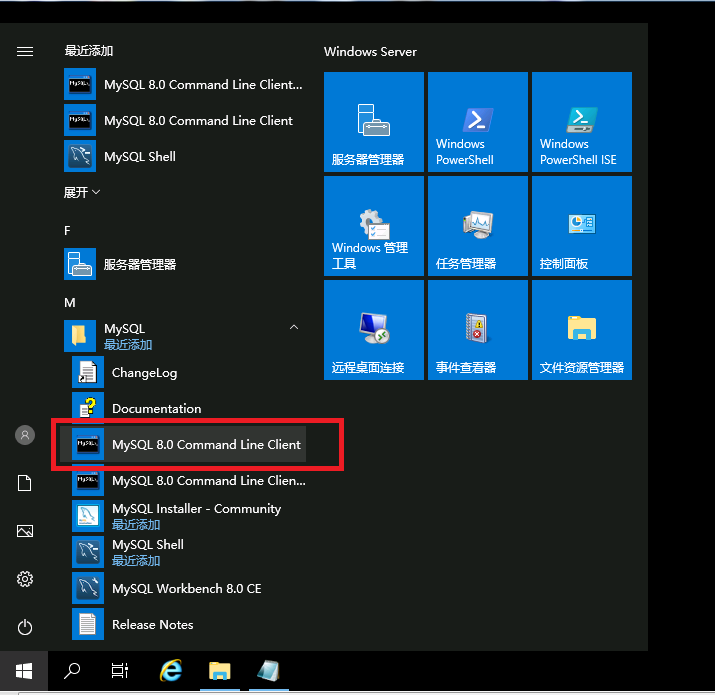Click the Windows Server group title
The height and width of the screenshot is (695, 715).
coord(370,52)
